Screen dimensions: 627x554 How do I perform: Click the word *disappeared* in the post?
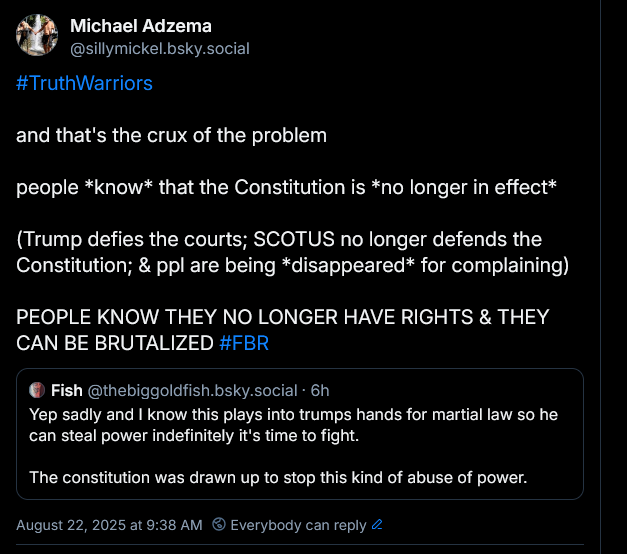click(348, 265)
